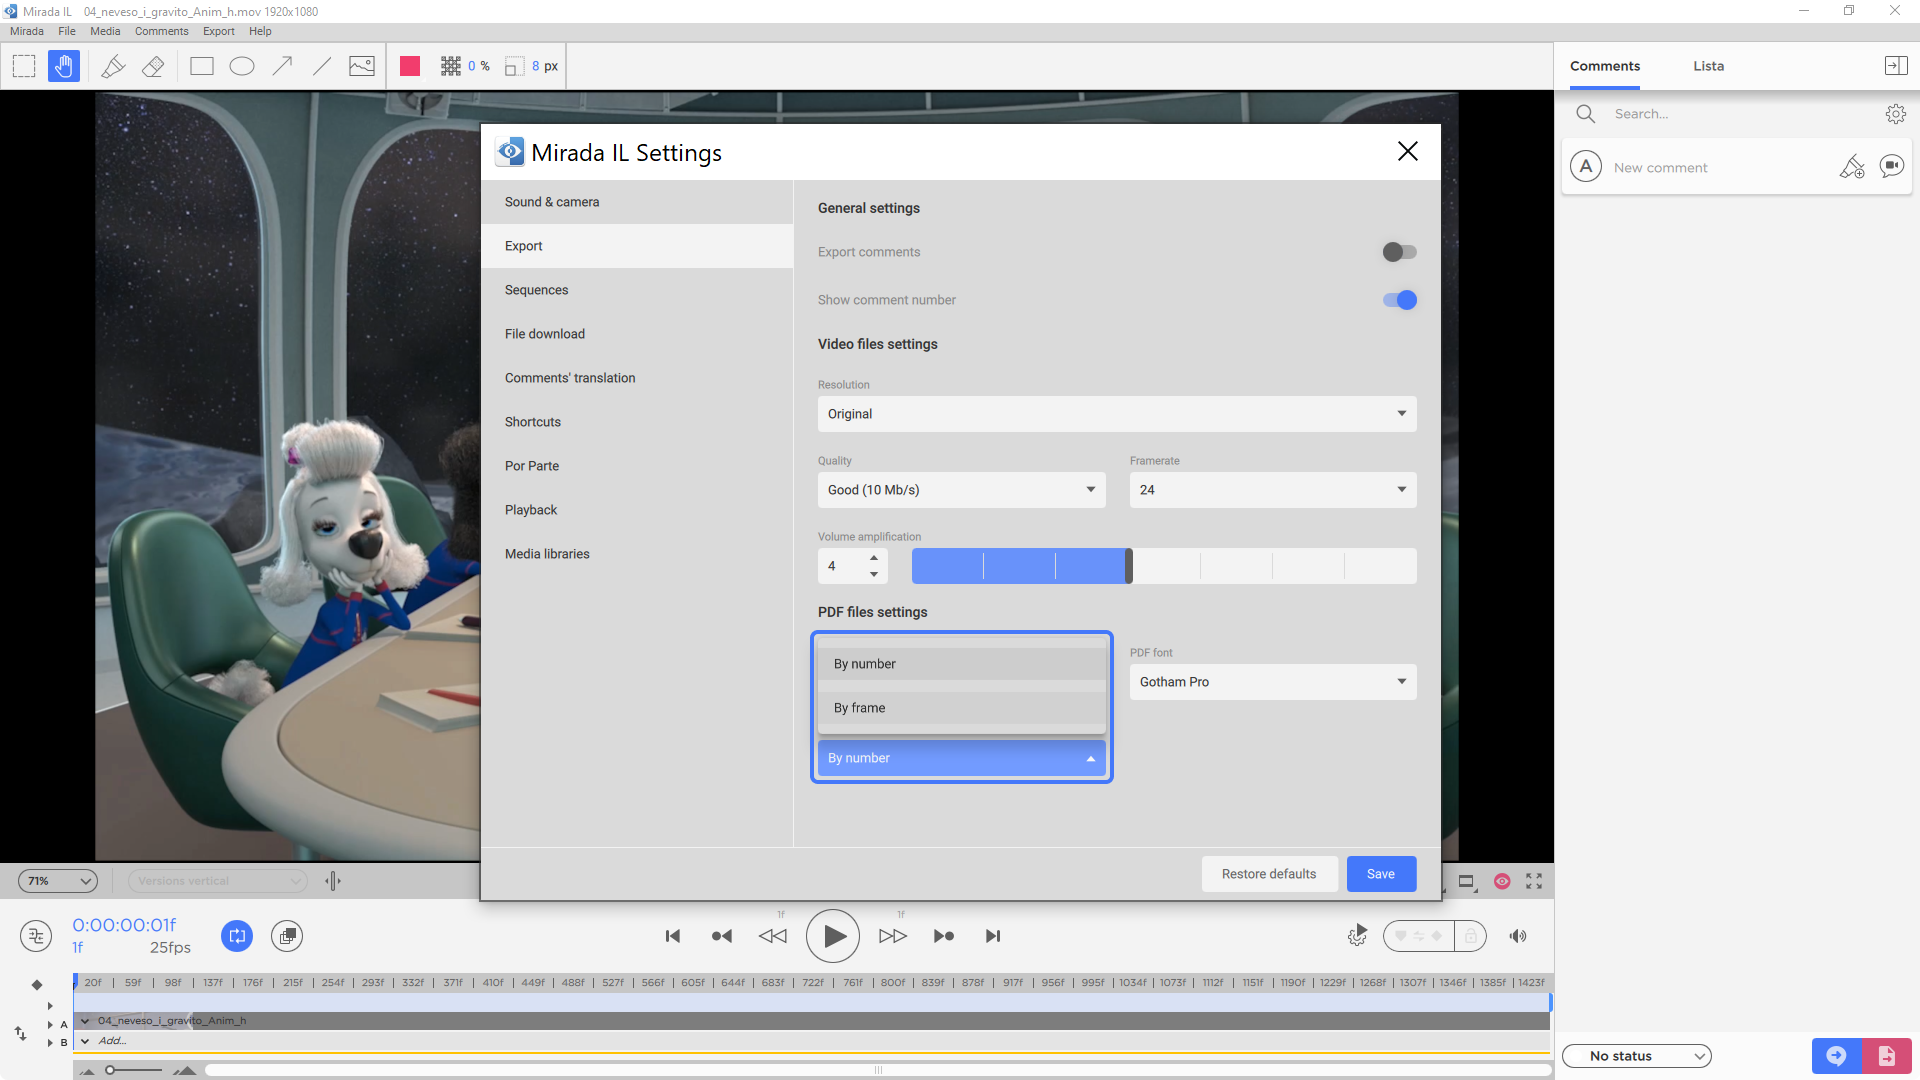
Task: Mute the audio speaker icon
Action: point(1518,936)
